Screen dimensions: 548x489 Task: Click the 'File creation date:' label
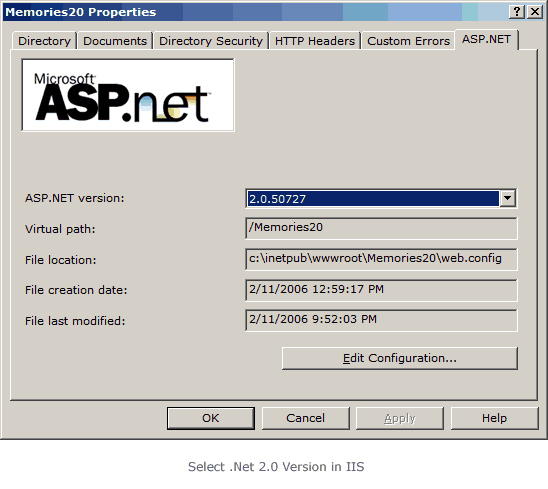(76, 290)
